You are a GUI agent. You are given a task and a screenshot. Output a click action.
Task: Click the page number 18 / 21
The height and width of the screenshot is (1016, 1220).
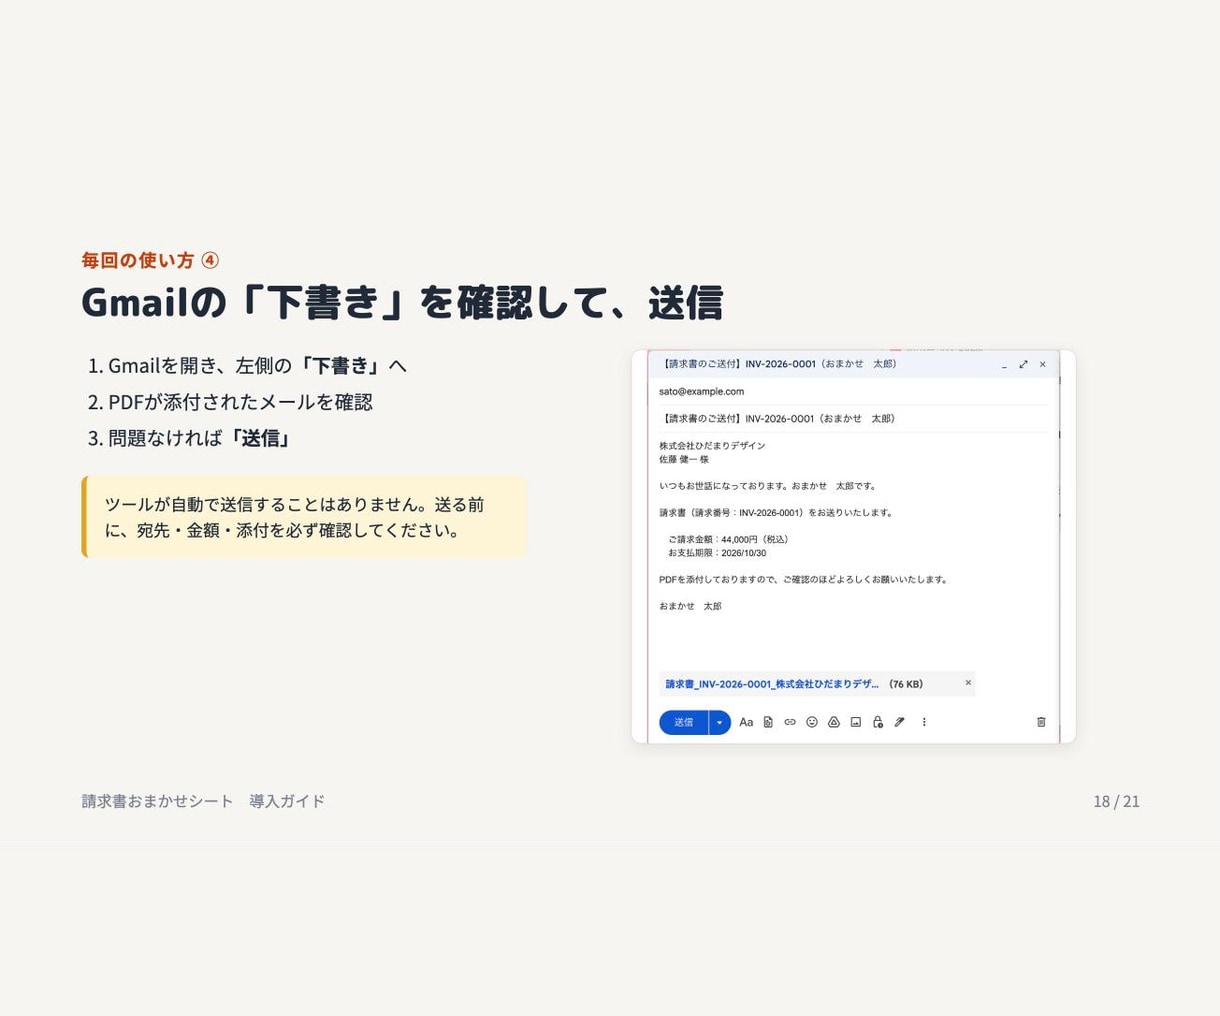point(1116,801)
